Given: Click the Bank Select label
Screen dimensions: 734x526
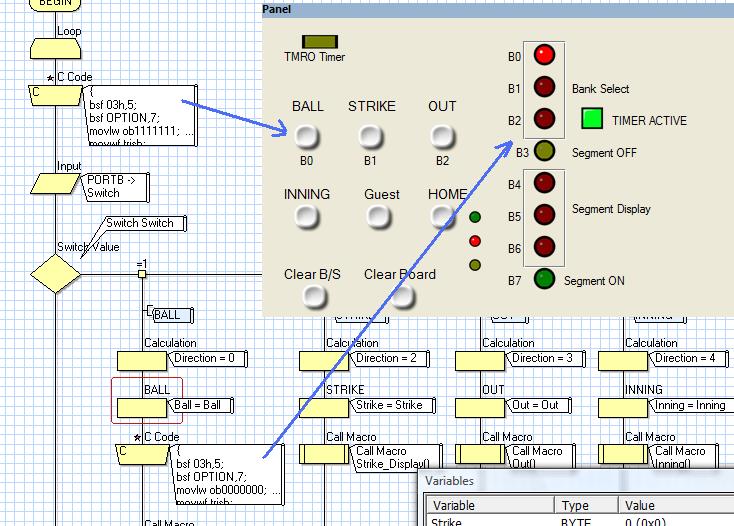Looking at the screenshot, I should tap(601, 88).
